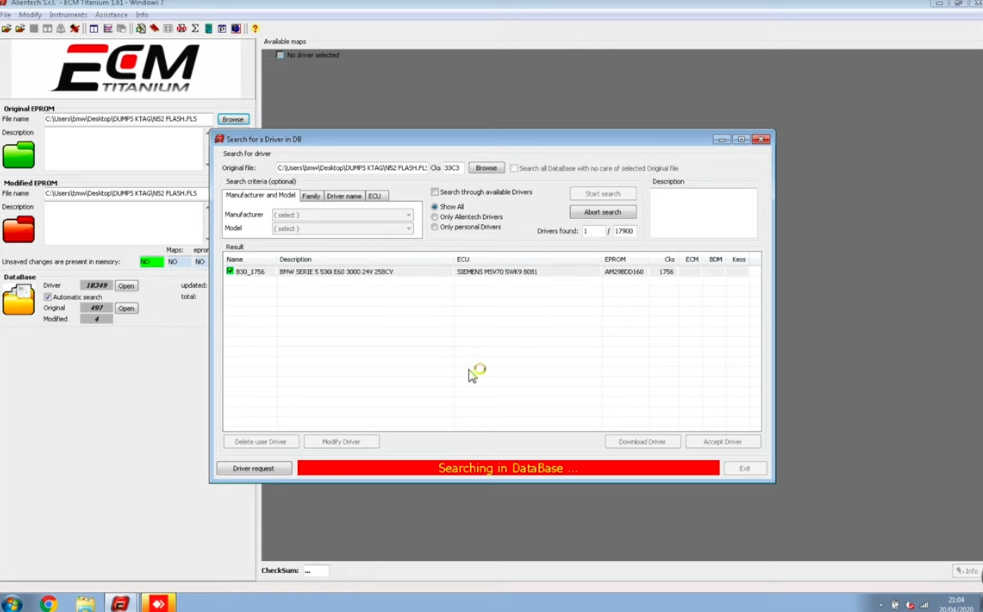Open the Modify menu

[29, 14]
